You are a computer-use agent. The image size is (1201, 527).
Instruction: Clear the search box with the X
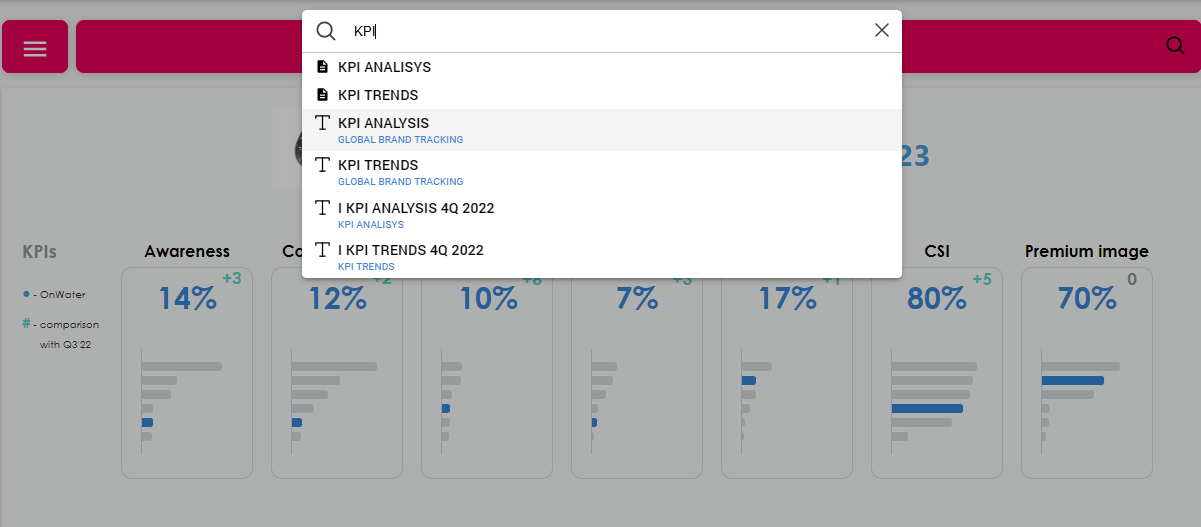click(881, 30)
